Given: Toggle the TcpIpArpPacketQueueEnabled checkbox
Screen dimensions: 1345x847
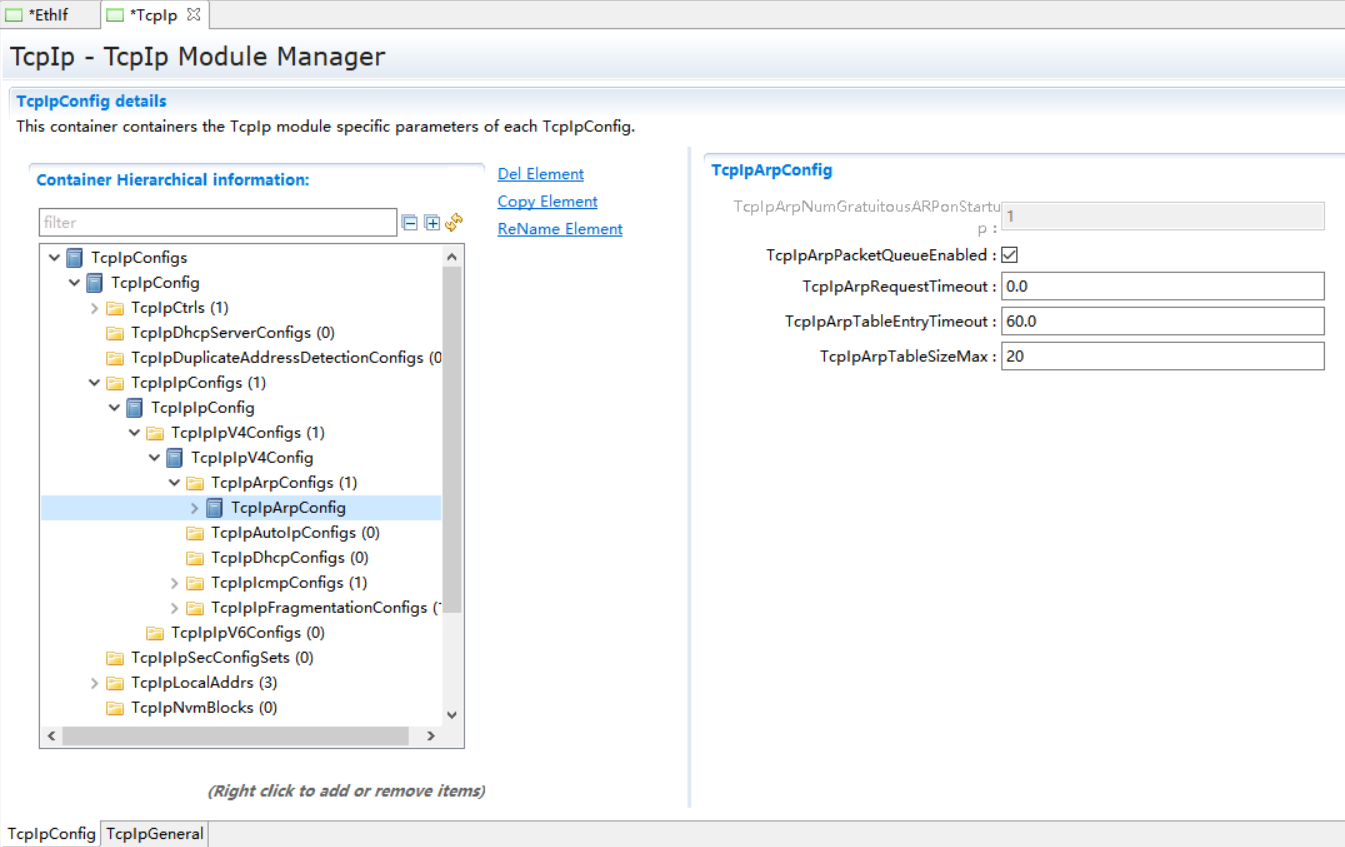Looking at the screenshot, I should (1010, 255).
